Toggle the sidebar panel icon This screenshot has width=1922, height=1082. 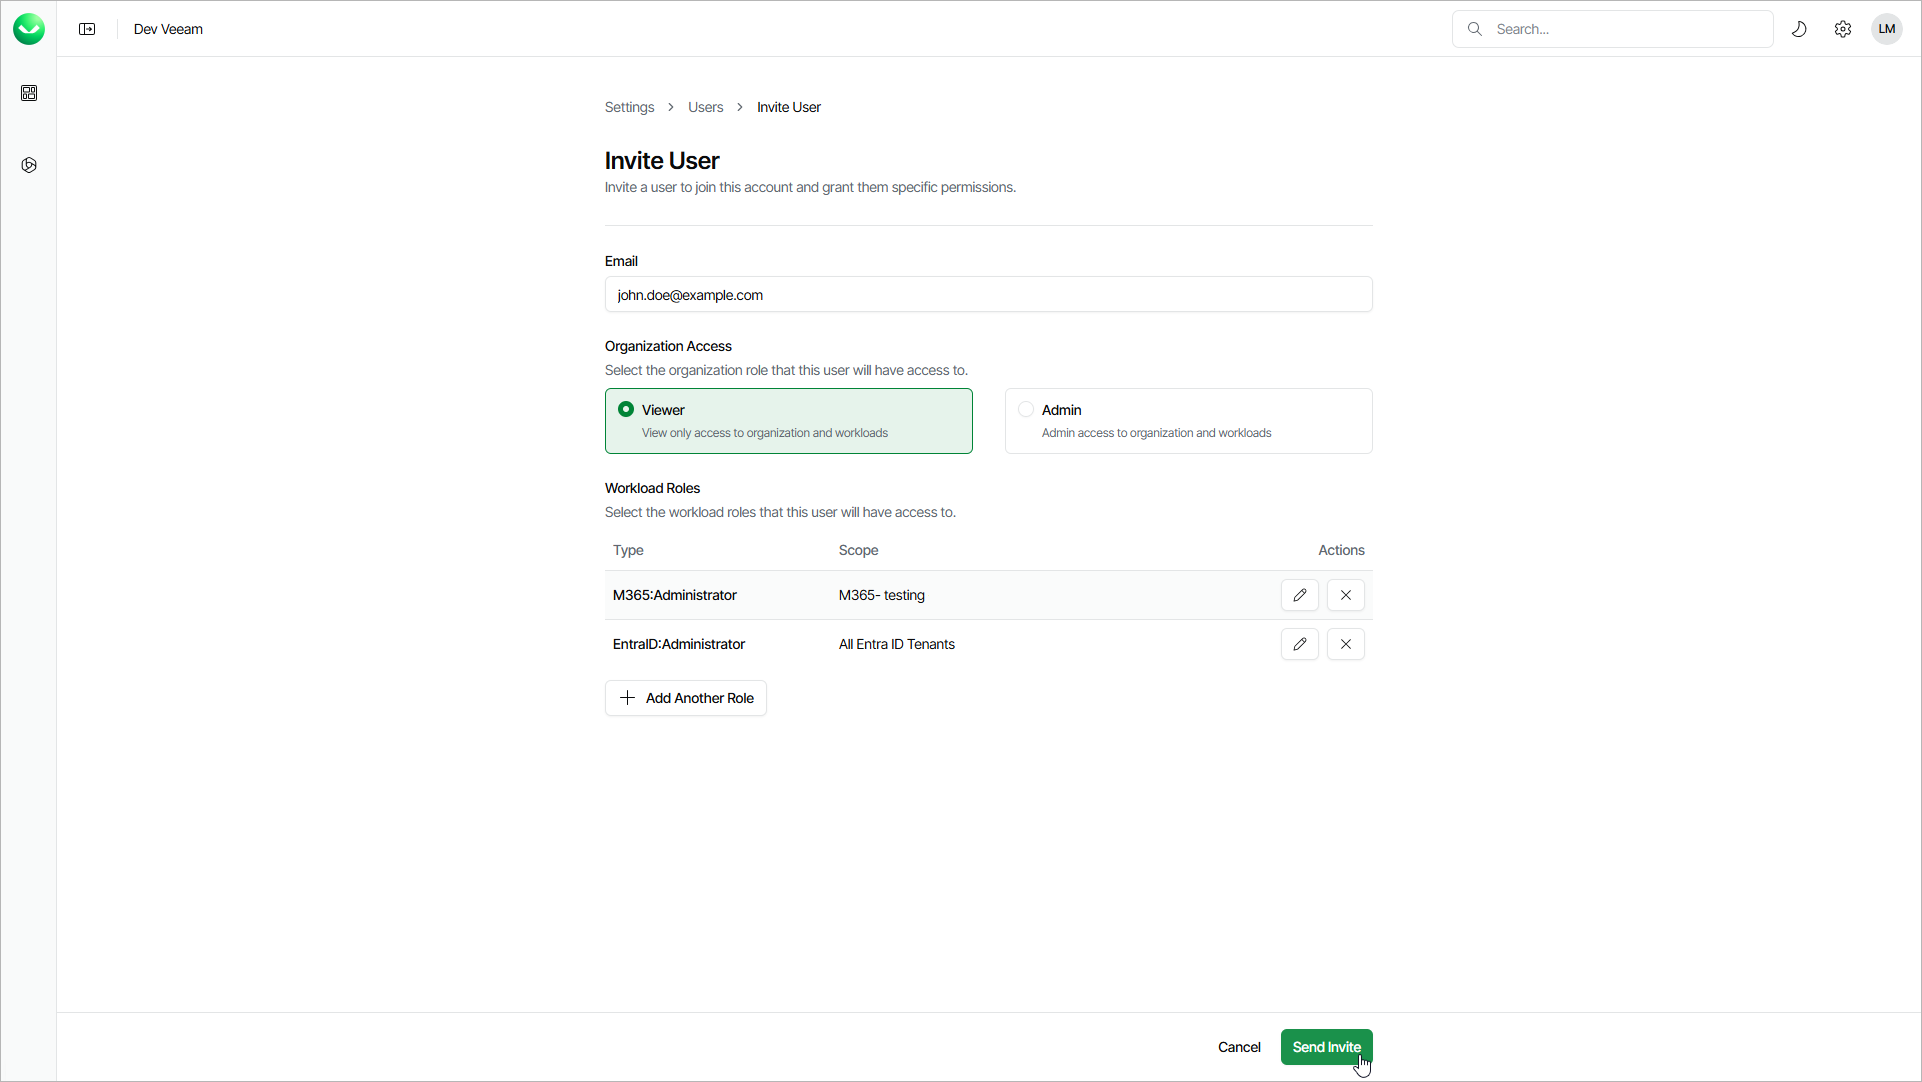tap(87, 29)
